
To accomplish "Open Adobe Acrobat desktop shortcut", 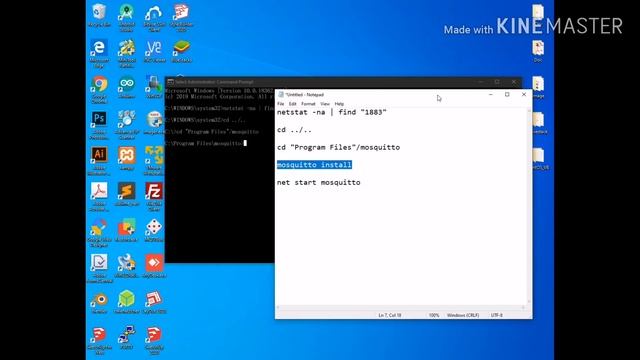I will pos(99,197).
